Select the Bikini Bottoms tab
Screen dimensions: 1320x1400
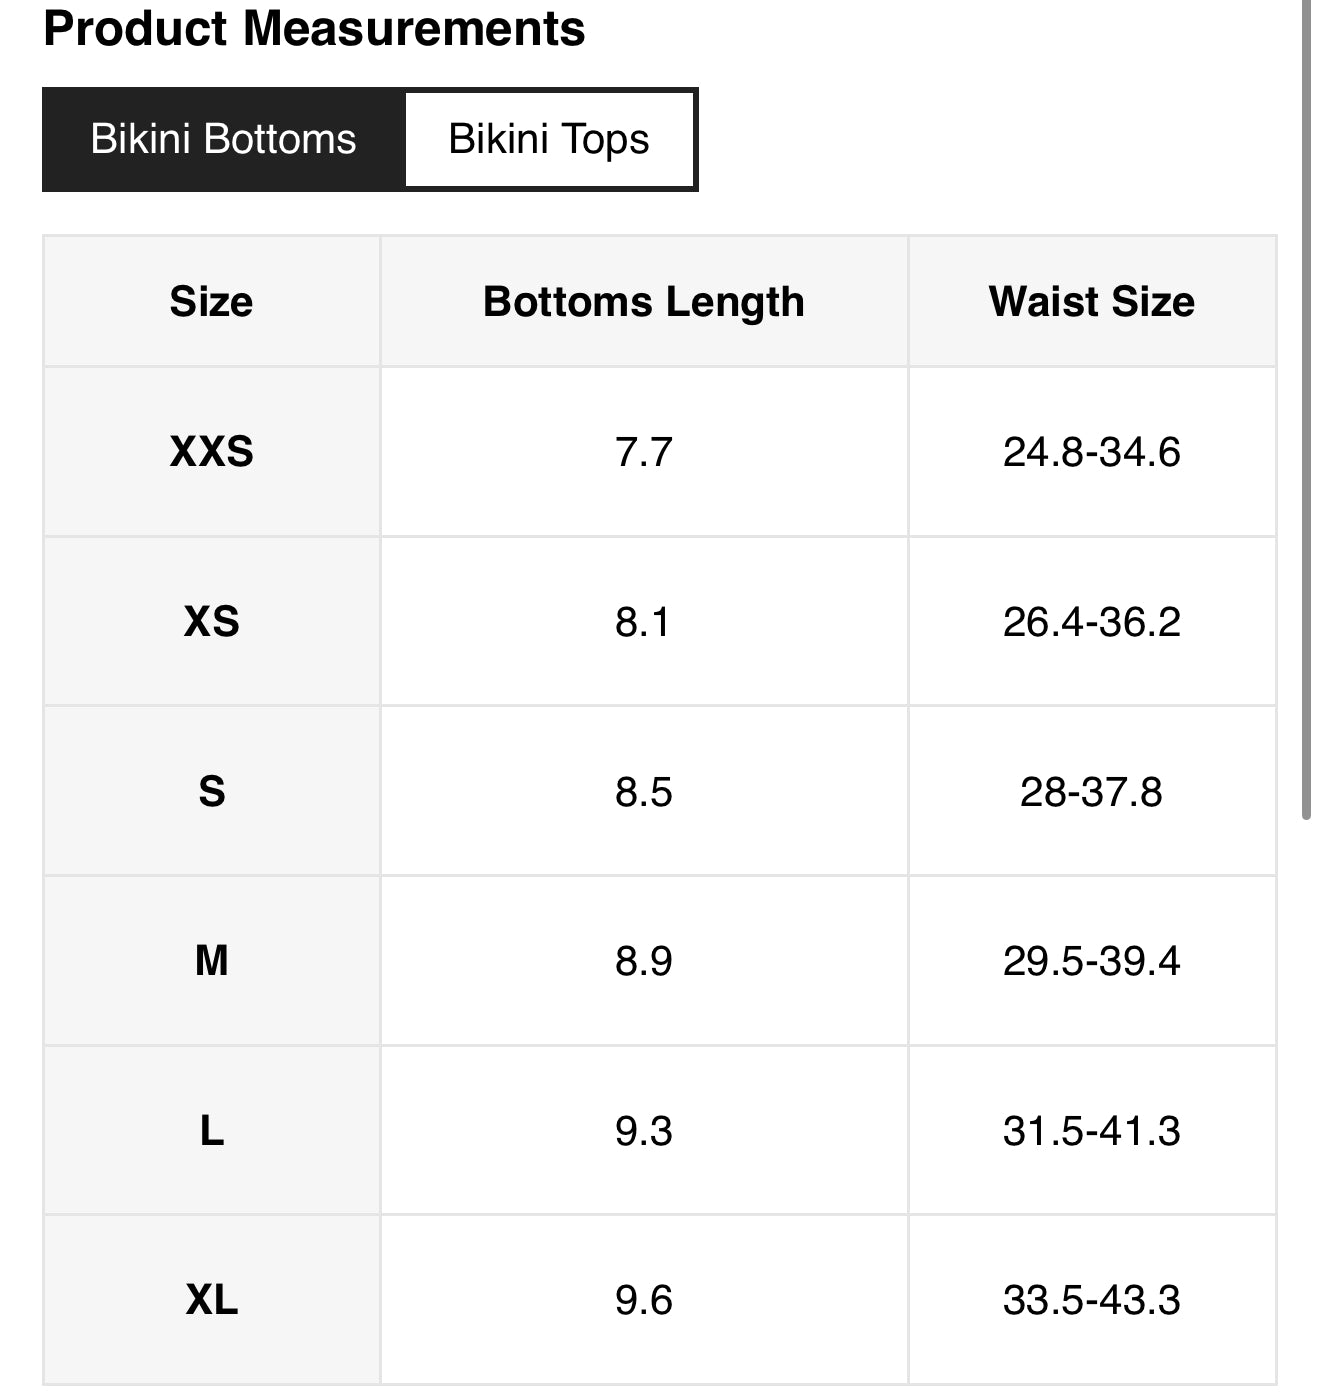[223, 139]
